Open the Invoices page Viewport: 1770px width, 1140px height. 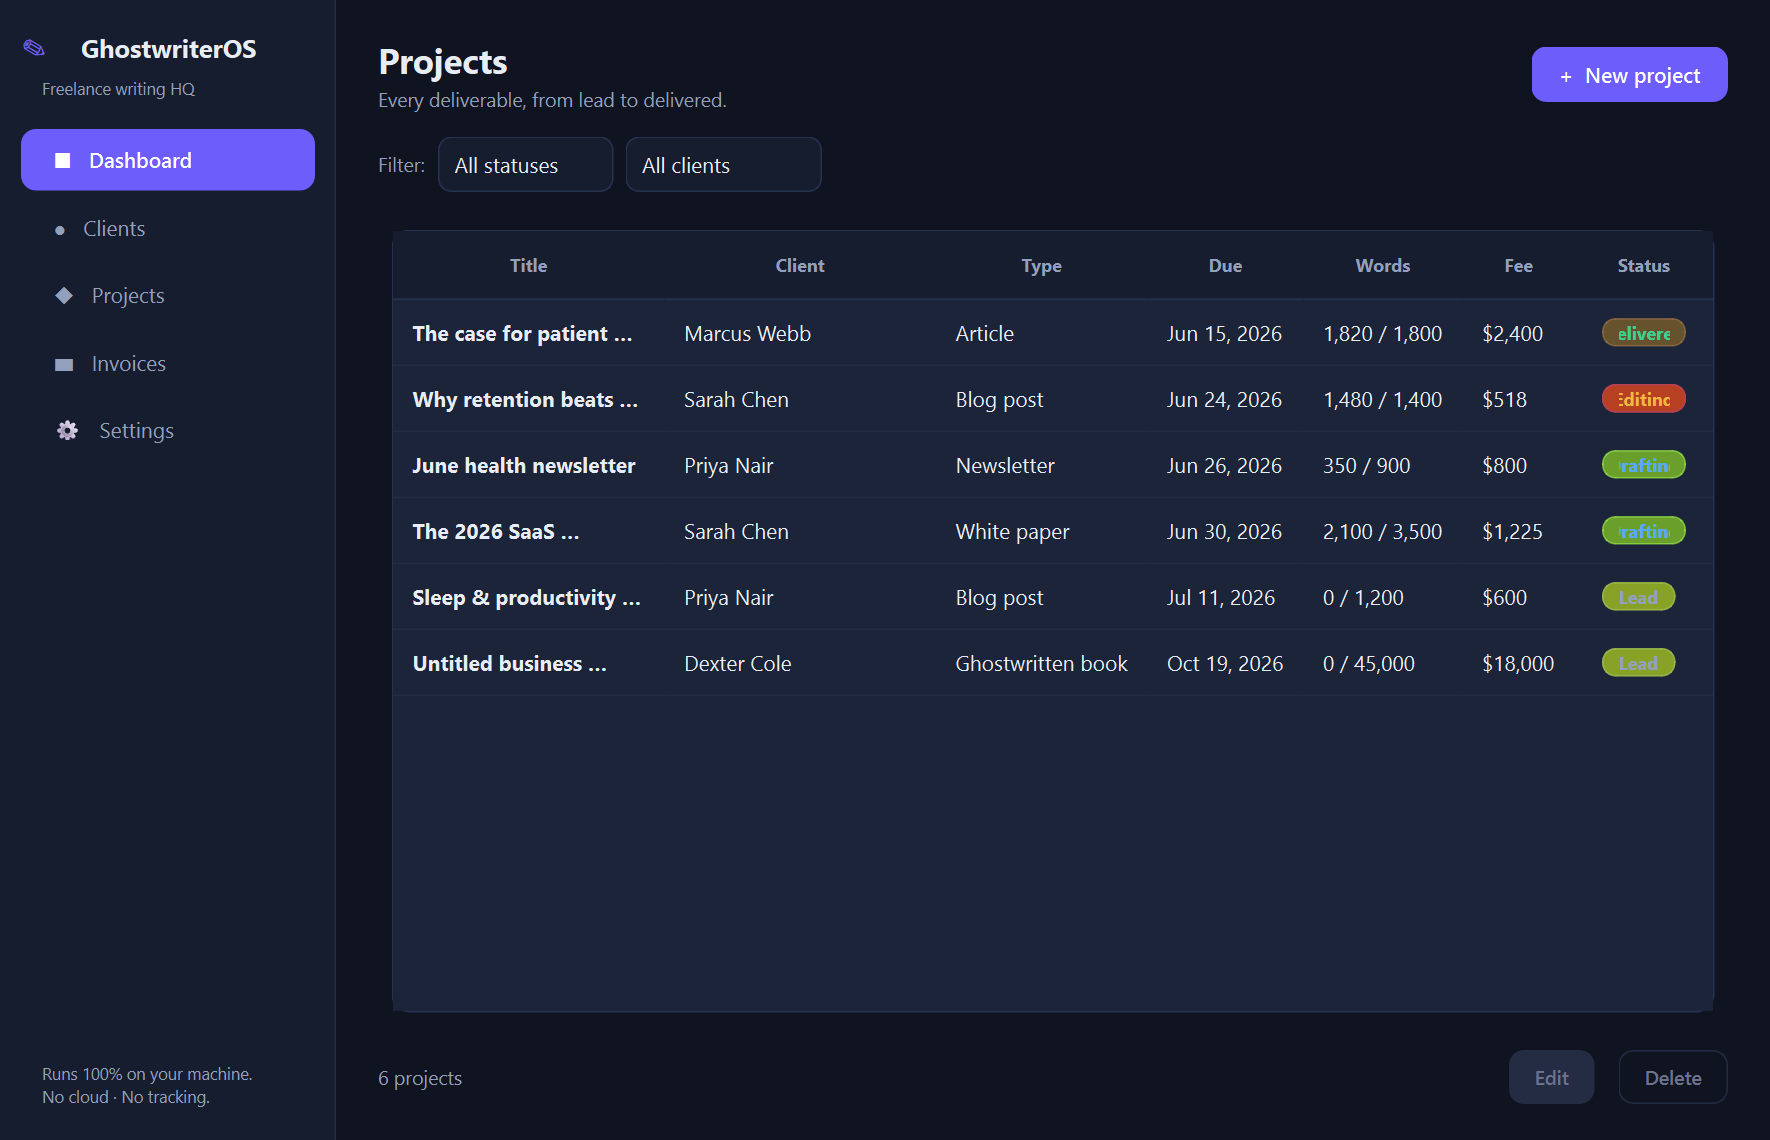tap(168, 364)
